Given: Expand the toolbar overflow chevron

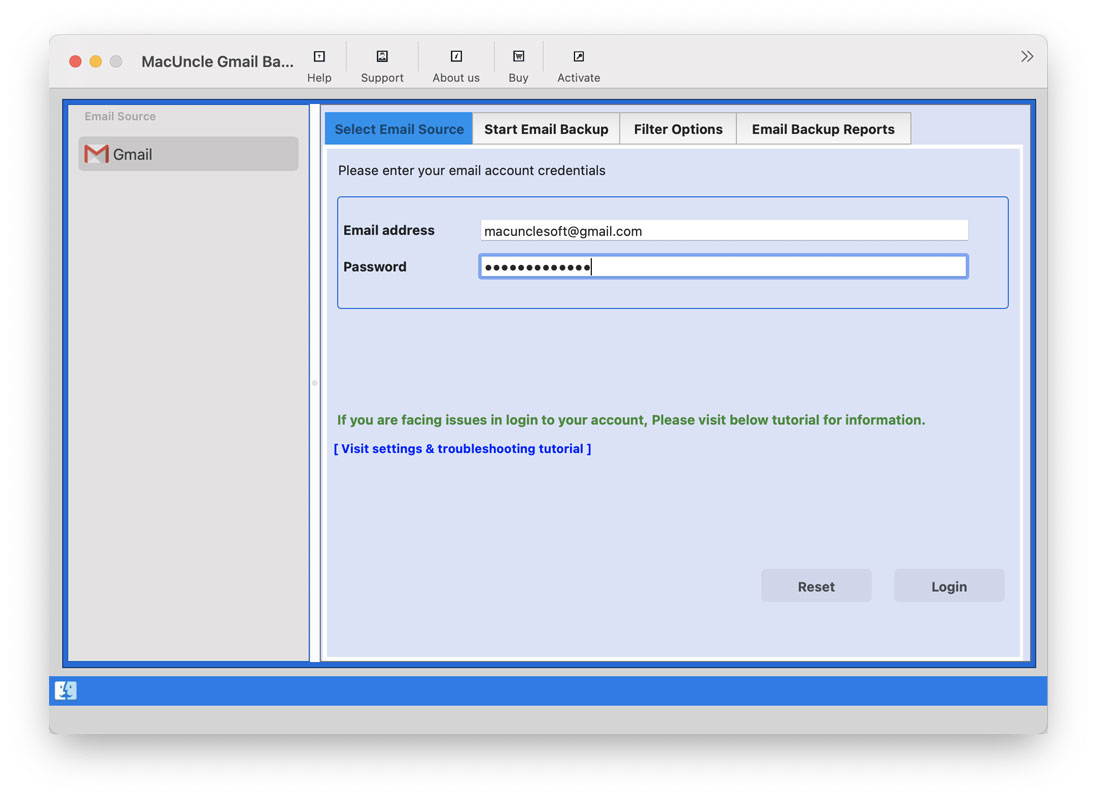Looking at the screenshot, I should [1027, 56].
